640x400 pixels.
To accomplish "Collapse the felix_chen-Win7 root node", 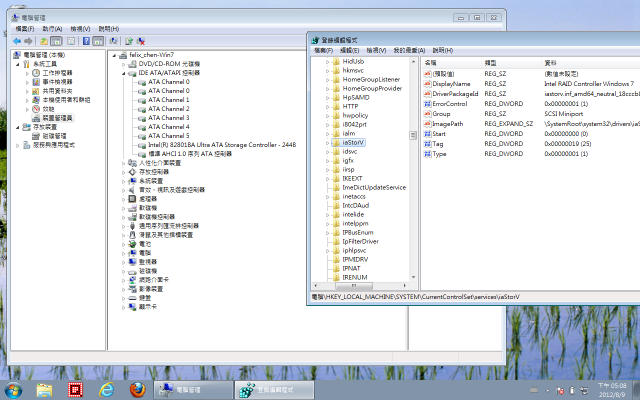I will click(114, 55).
